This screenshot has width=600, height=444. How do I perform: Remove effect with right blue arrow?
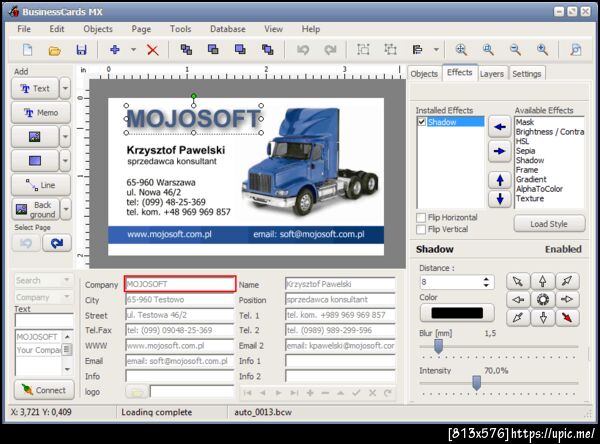pos(500,151)
